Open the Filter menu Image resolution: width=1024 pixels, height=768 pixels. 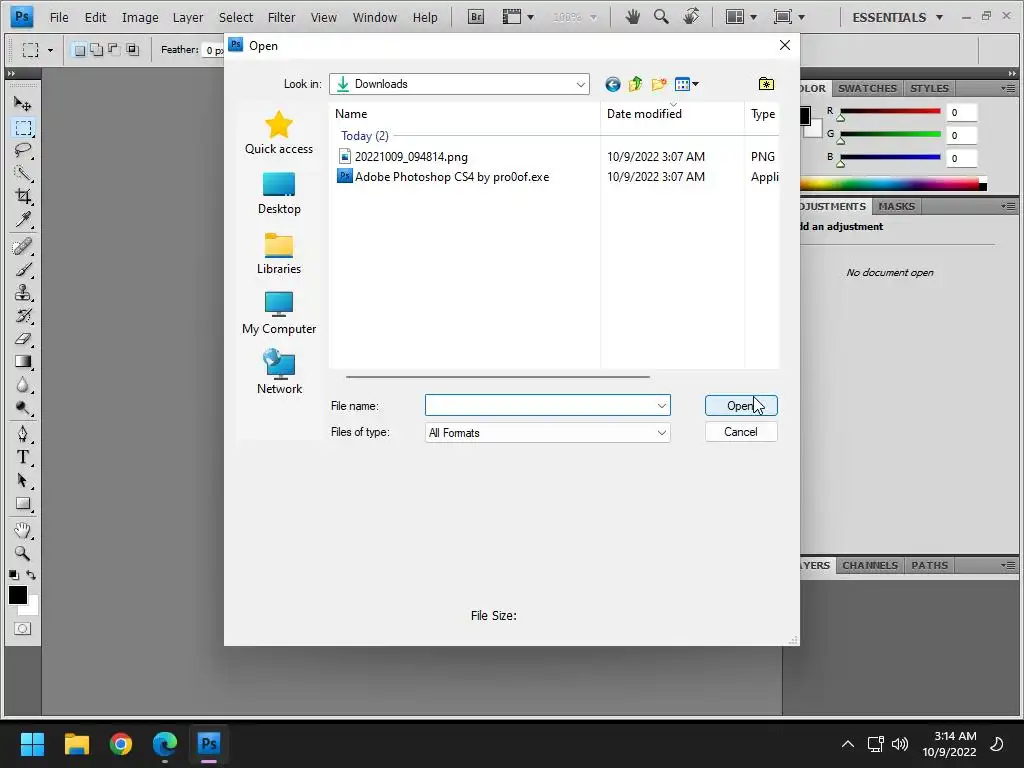point(281,18)
